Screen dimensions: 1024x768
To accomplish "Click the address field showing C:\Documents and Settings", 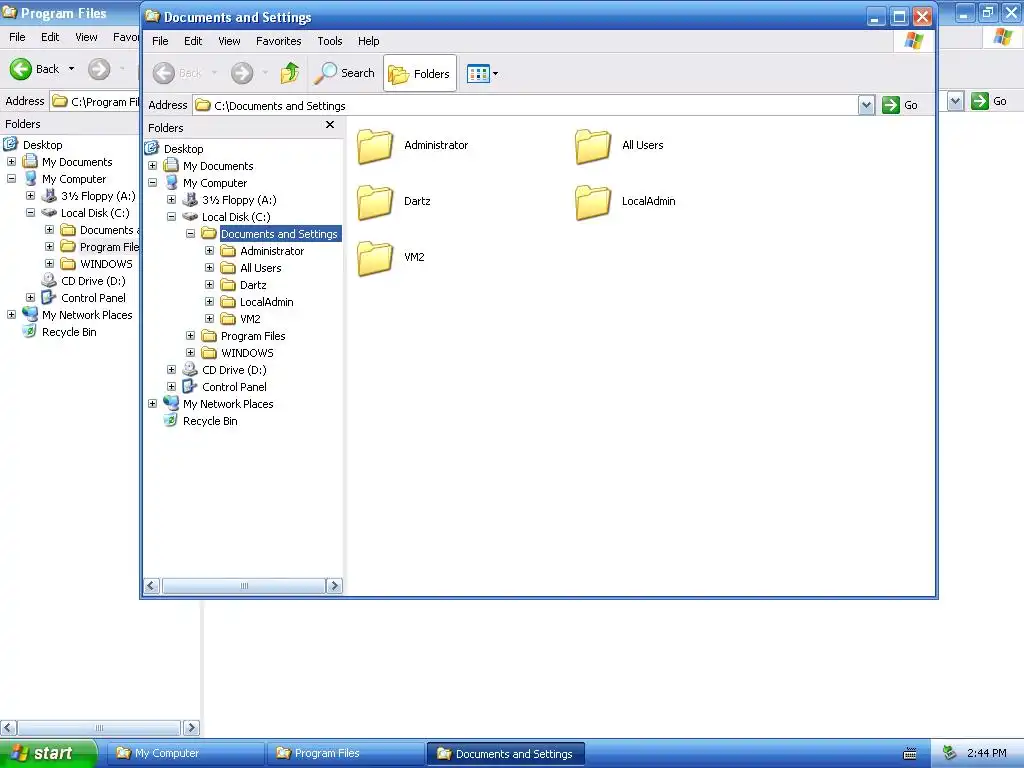I will click(526, 105).
